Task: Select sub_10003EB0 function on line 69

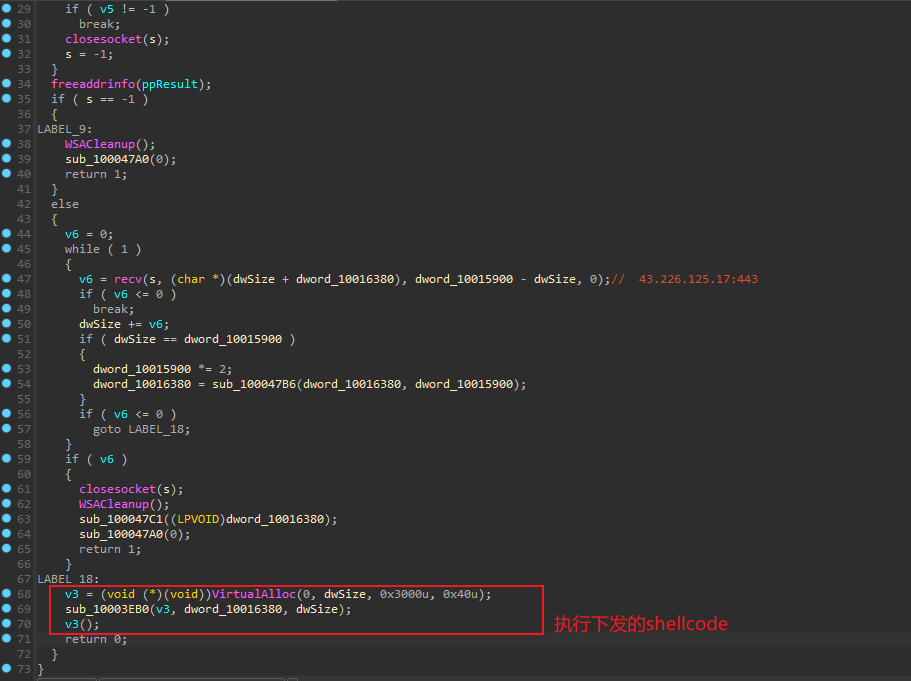Action: point(107,610)
